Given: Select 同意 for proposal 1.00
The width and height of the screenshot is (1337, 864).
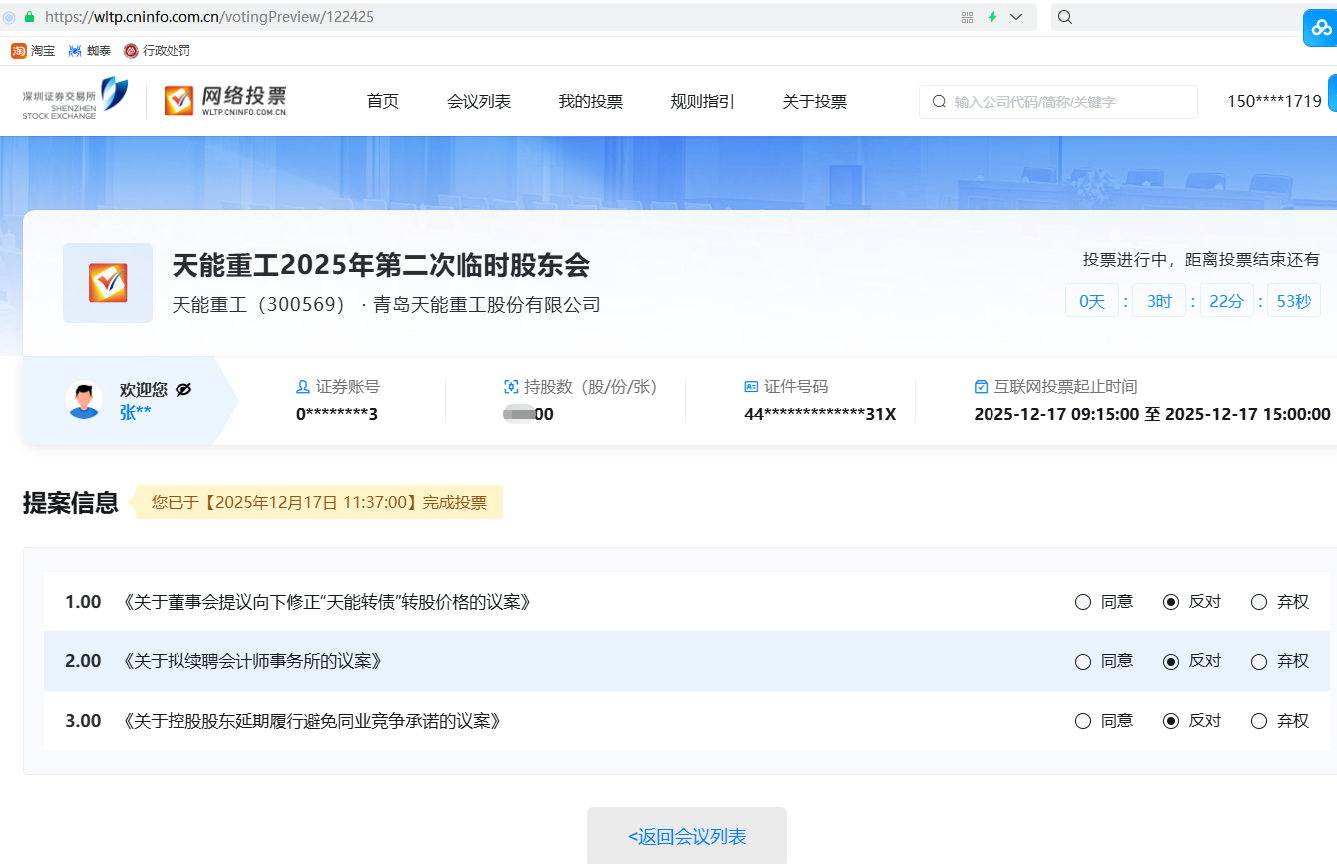Looking at the screenshot, I should coord(1082,602).
